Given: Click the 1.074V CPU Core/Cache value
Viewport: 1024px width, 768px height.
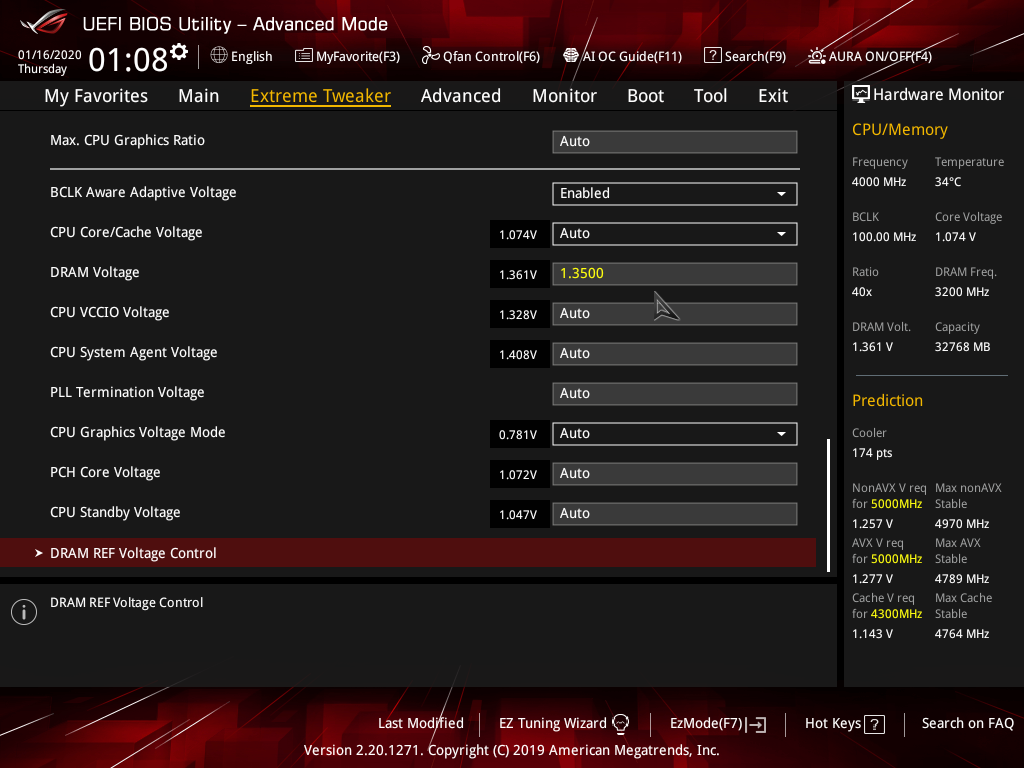Looking at the screenshot, I should [519, 234].
